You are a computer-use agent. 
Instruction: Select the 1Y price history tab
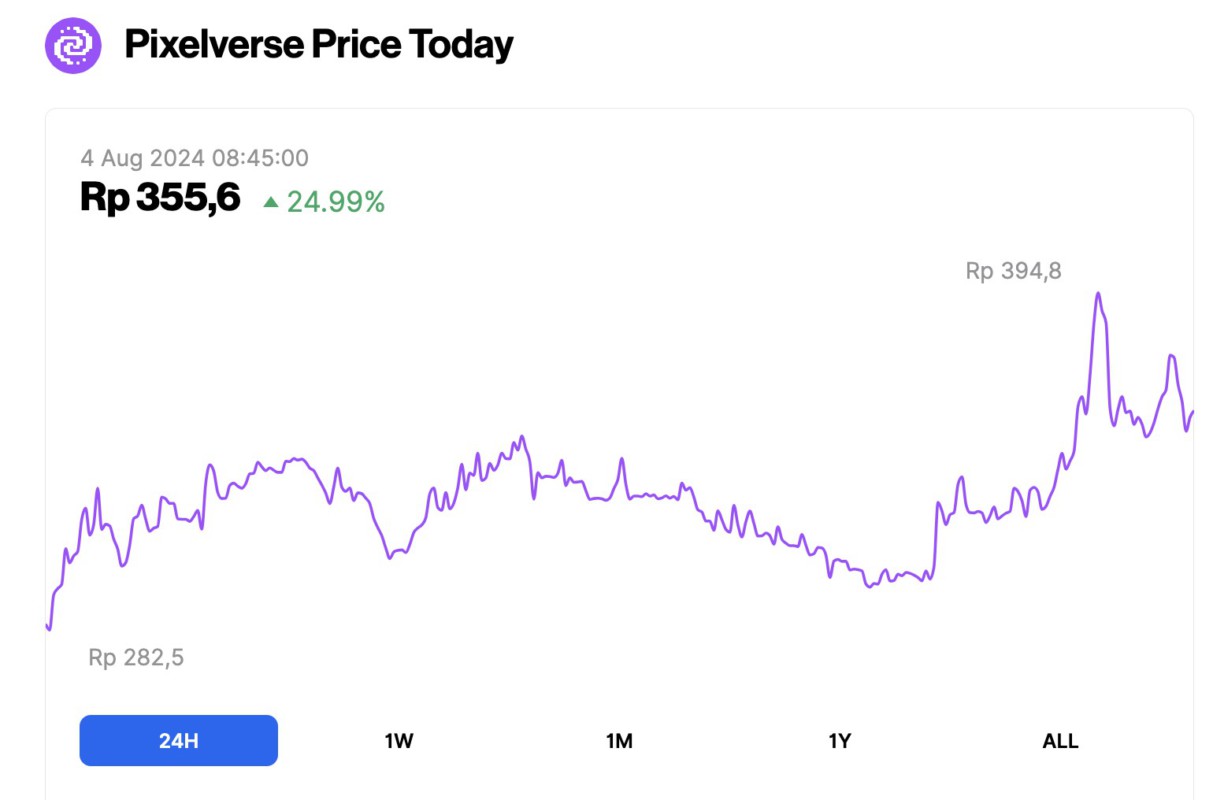(x=841, y=740)
